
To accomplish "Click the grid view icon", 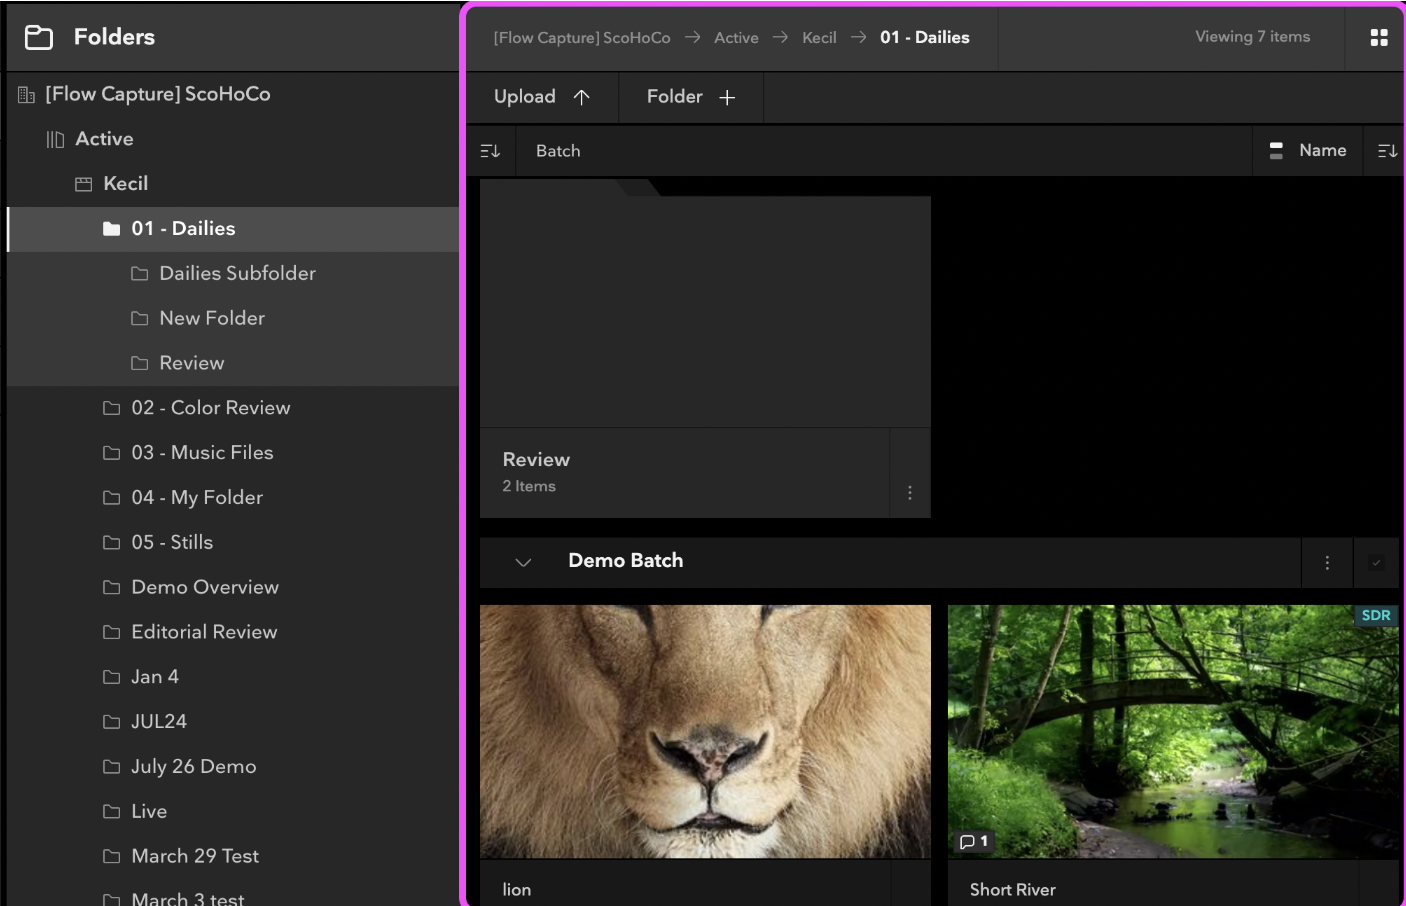I will click(x=1379, y=38).
